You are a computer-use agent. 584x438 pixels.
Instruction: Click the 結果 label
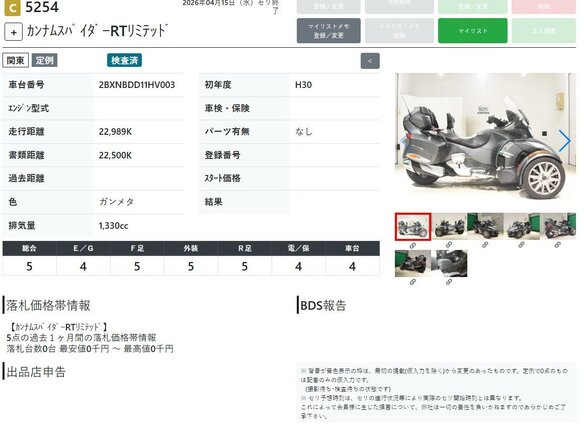(213, 202)
